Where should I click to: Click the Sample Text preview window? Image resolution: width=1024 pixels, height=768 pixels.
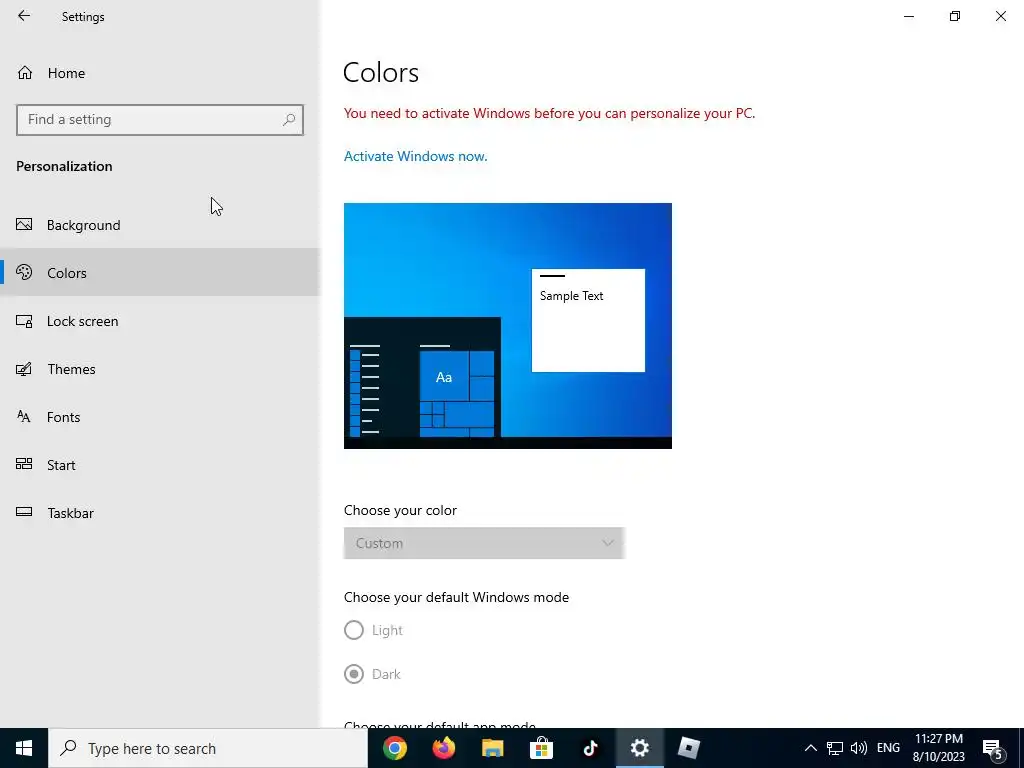(x=588, y=320)
